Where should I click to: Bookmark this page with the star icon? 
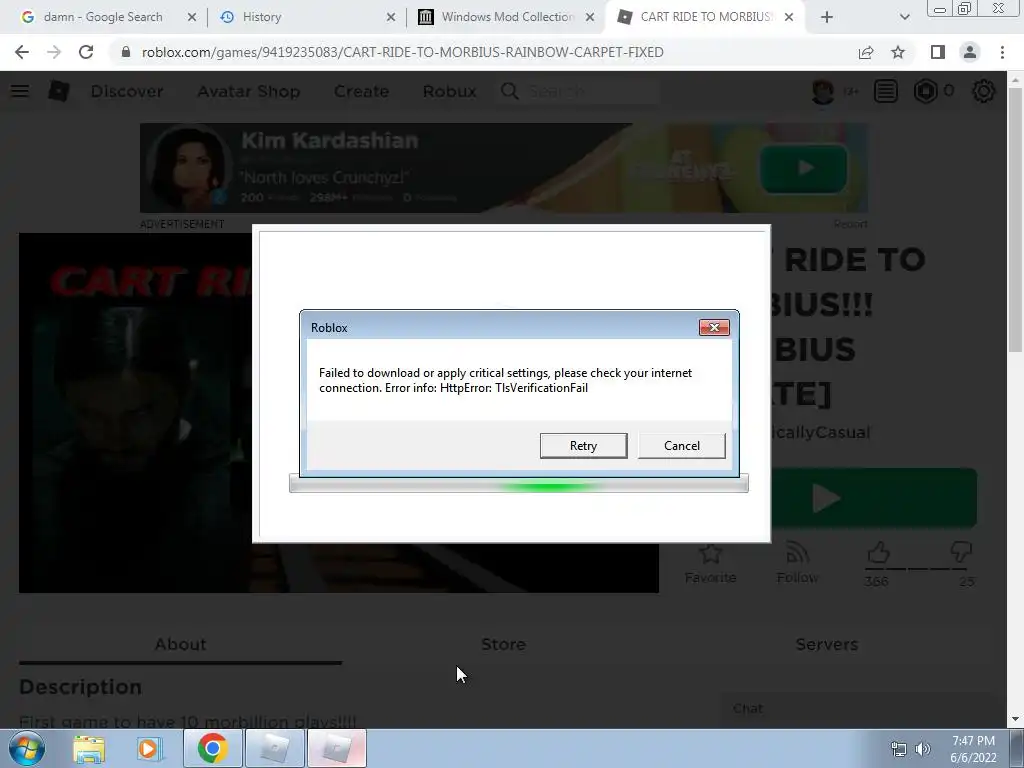click(898, 52)
